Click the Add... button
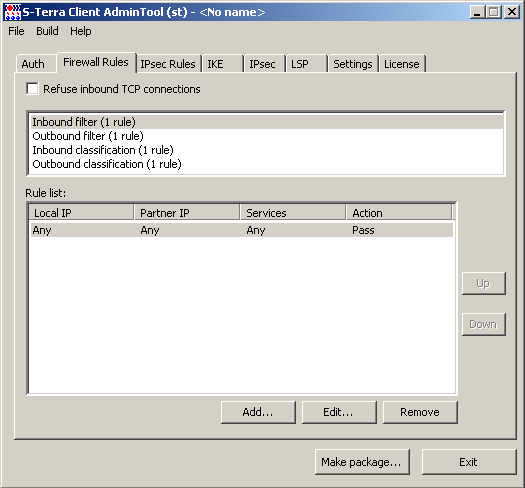Viewport: 525px width, 488px height. pyautogui.click(x=258, y=412)
